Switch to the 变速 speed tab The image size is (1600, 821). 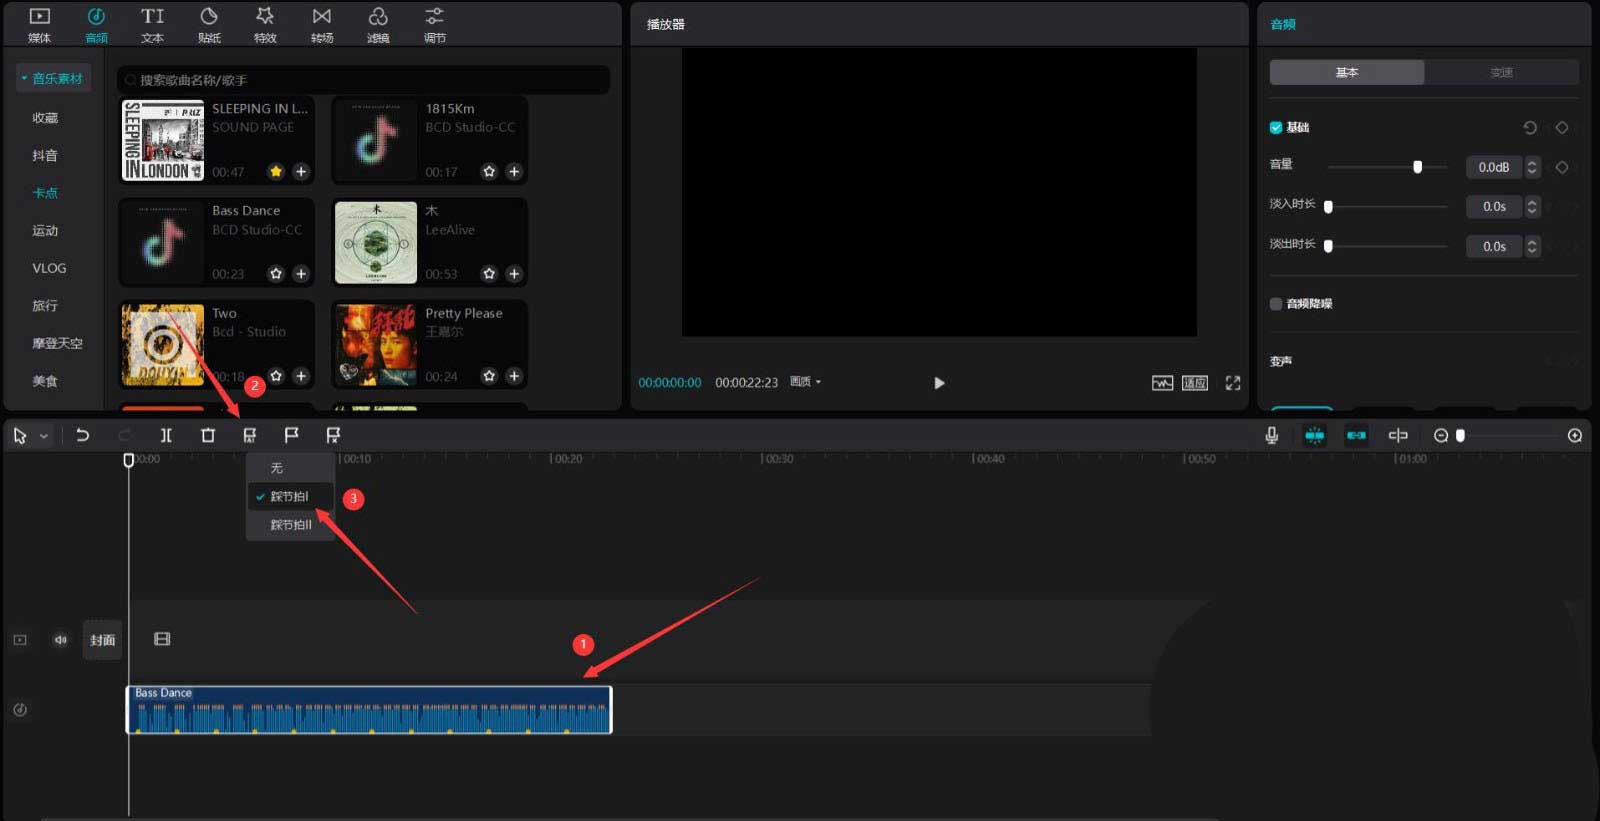(x=1501, y=73)
